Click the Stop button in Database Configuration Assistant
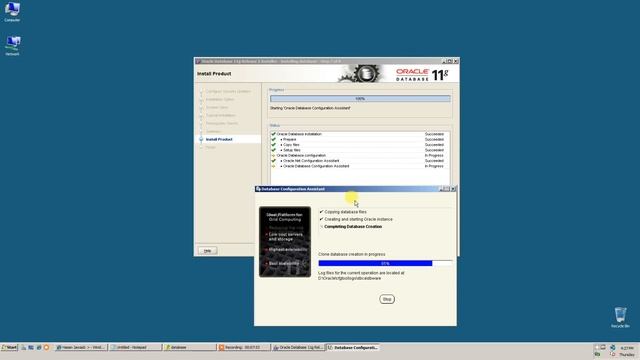 tap(387, 299)
